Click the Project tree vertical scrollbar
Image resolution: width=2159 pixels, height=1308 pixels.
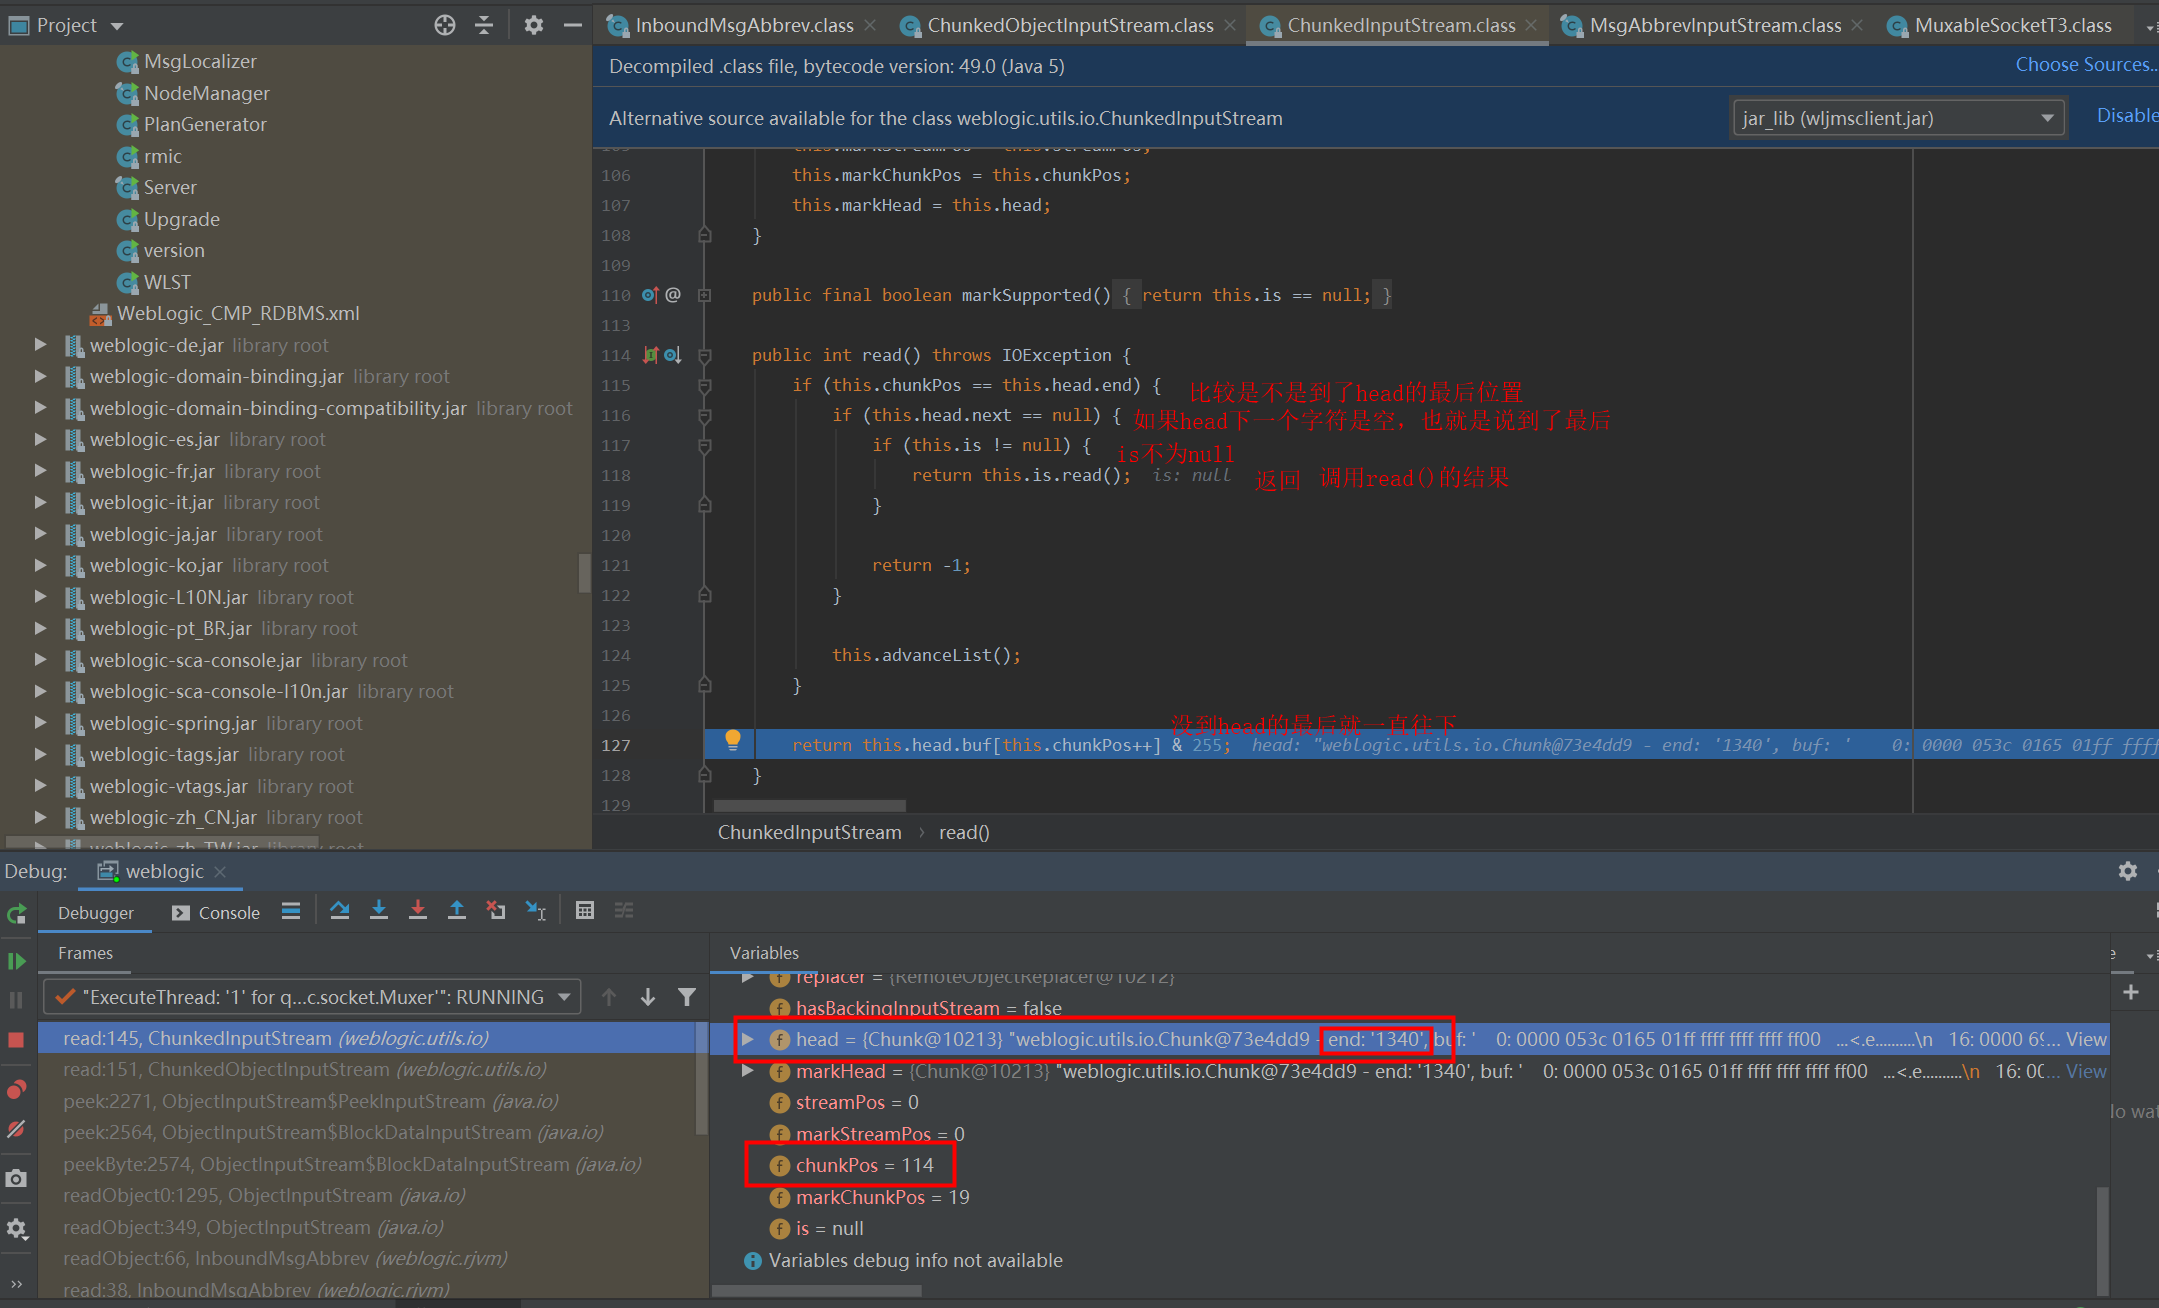coord(584,572)
